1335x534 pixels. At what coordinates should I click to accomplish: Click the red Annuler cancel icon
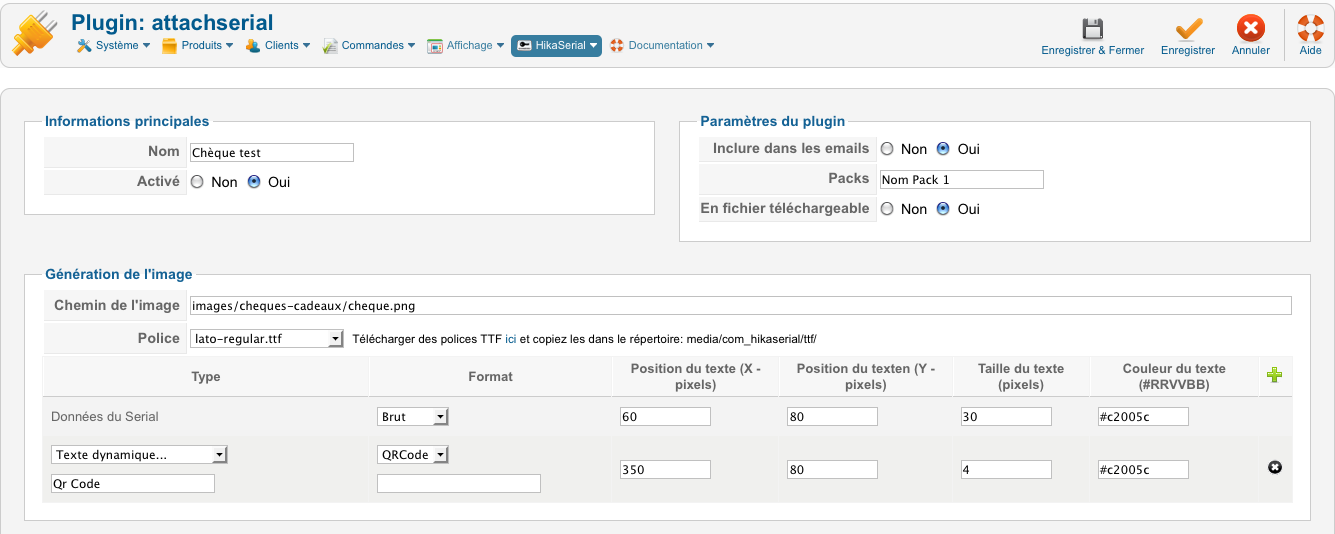click(x=1250, y=29)
